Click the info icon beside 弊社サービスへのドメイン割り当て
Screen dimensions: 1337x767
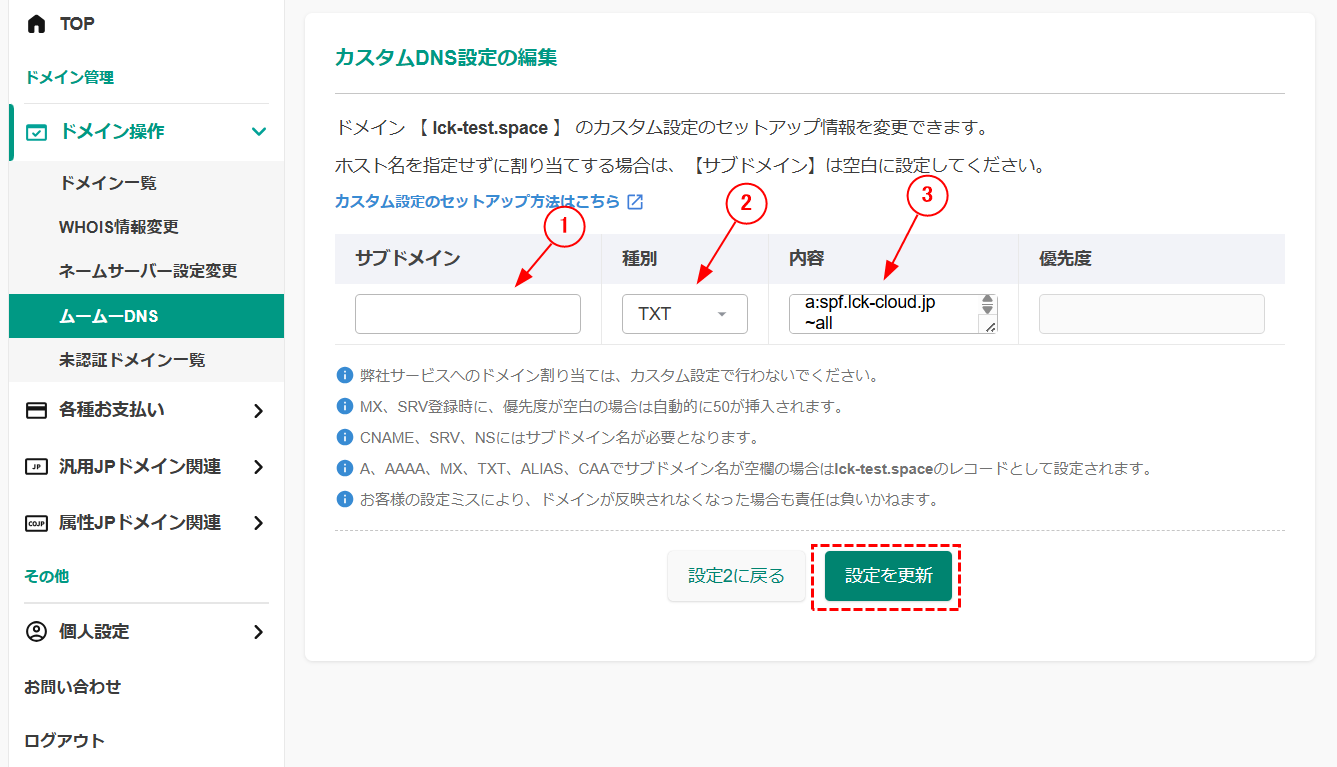(345, 376)
